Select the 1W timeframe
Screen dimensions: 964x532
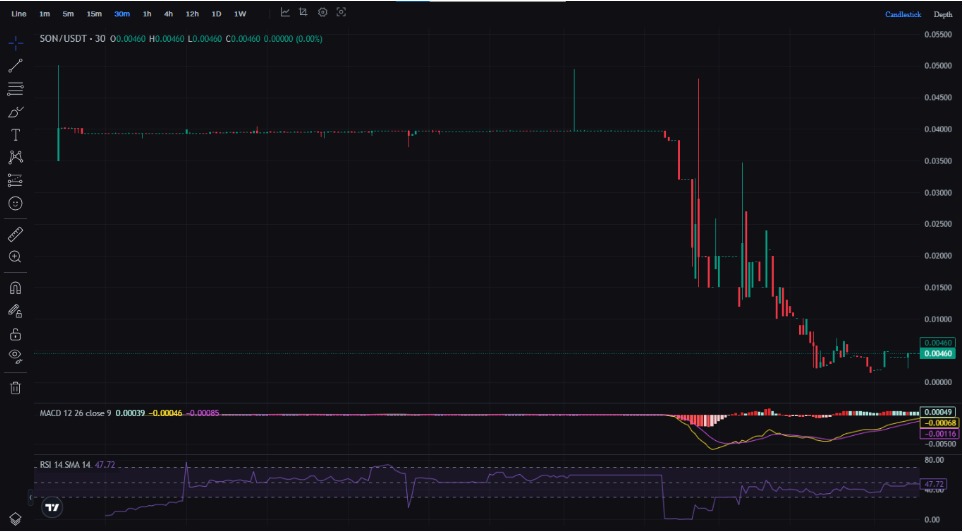point(240,14)
